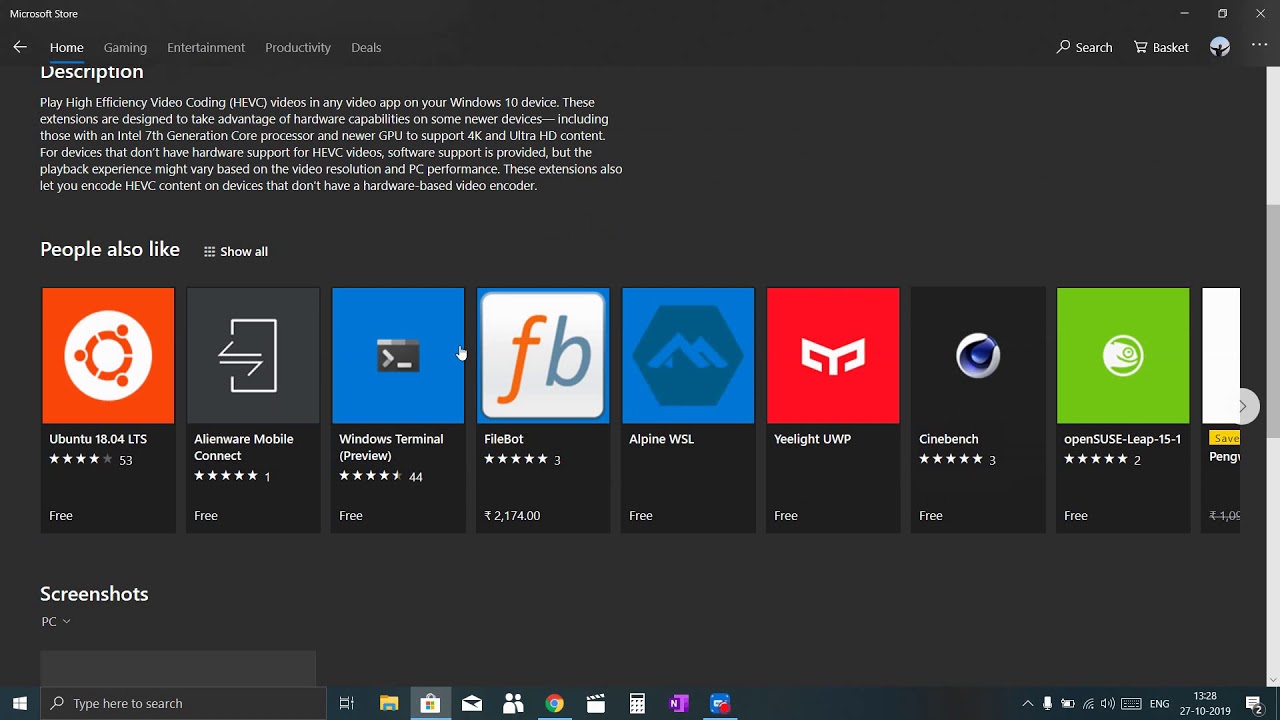The image size is (1280, 720).
Task: Click the touch keyboard tray icon
Action: click(x=1131, y=703)
